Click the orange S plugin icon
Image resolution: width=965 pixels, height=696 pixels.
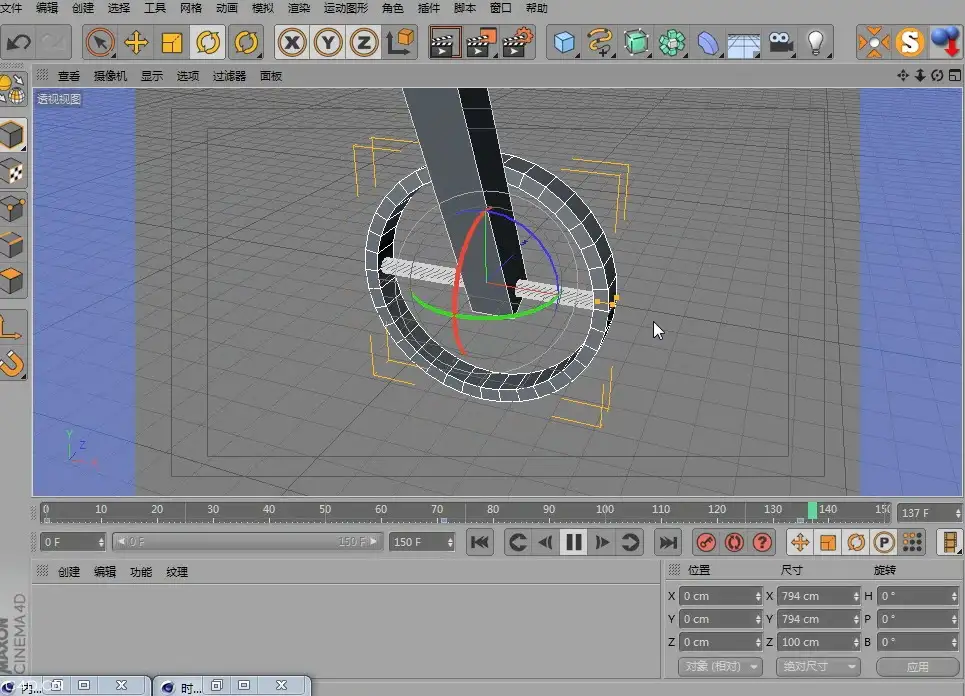click(x=910, y=42)
